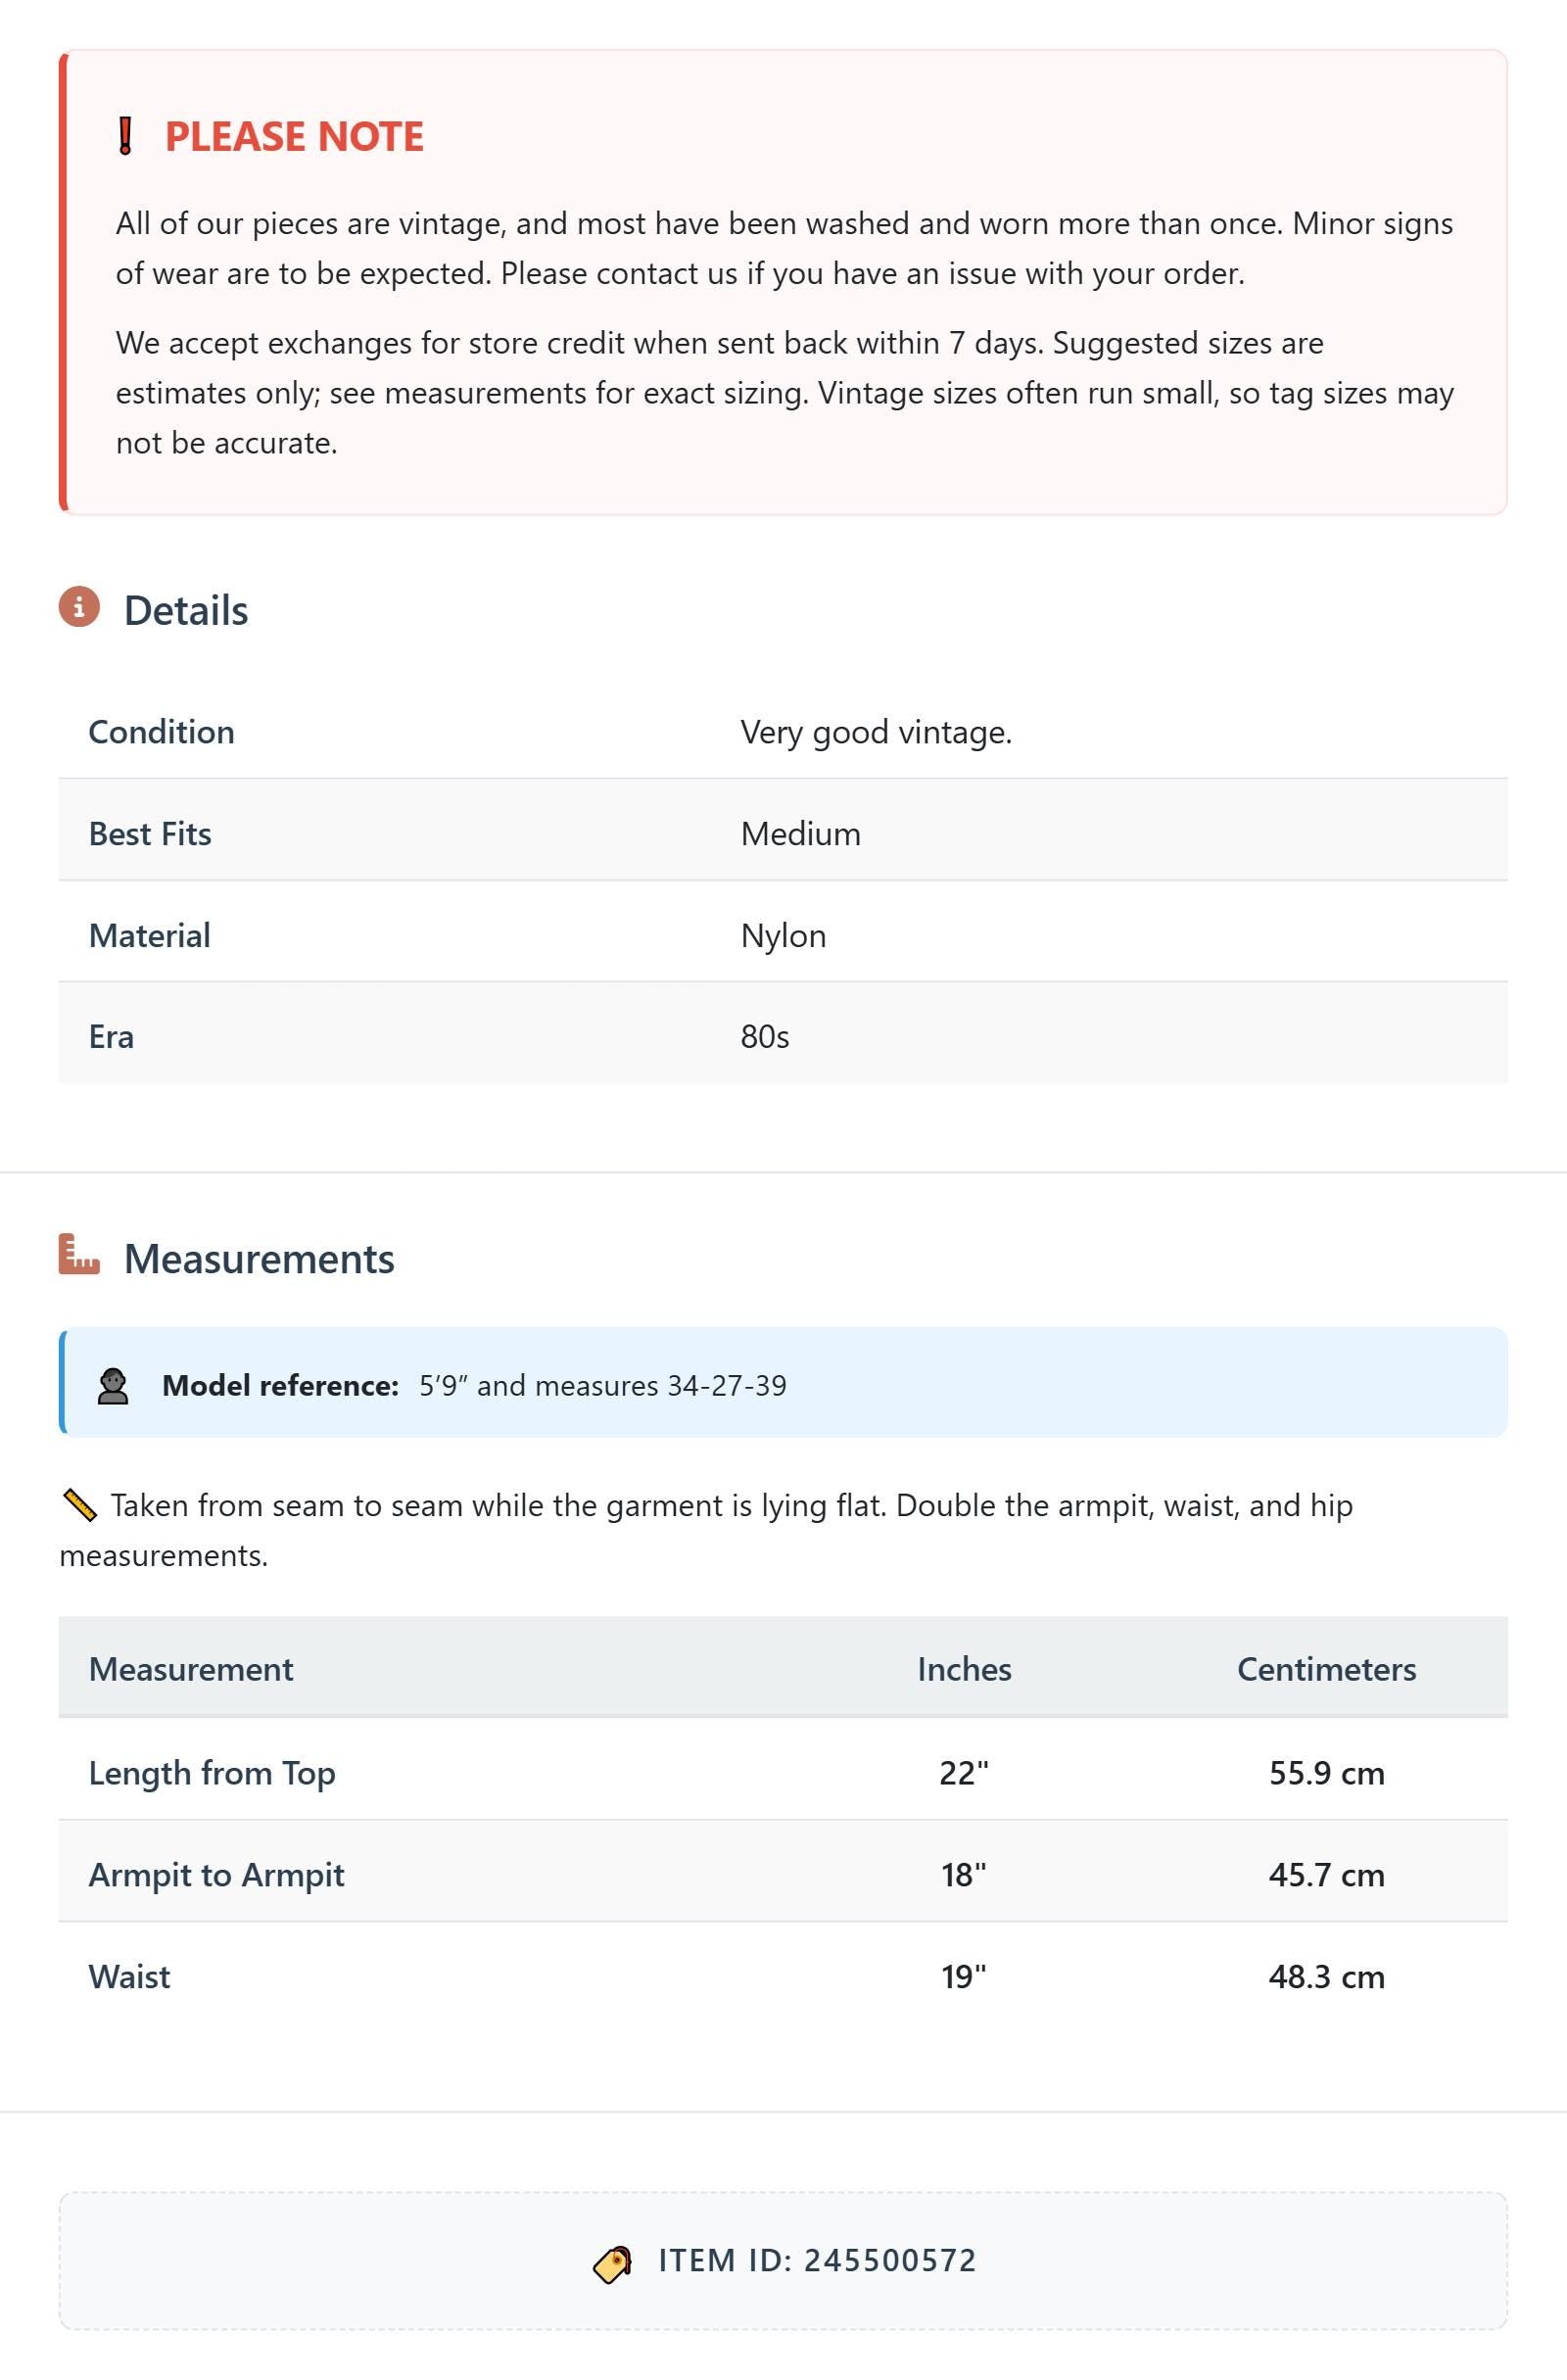Image resolution: width=1567 pixels, height=2380 pixels.
Task: Click the red exclamation mark icon
Action: click(125, 136)
